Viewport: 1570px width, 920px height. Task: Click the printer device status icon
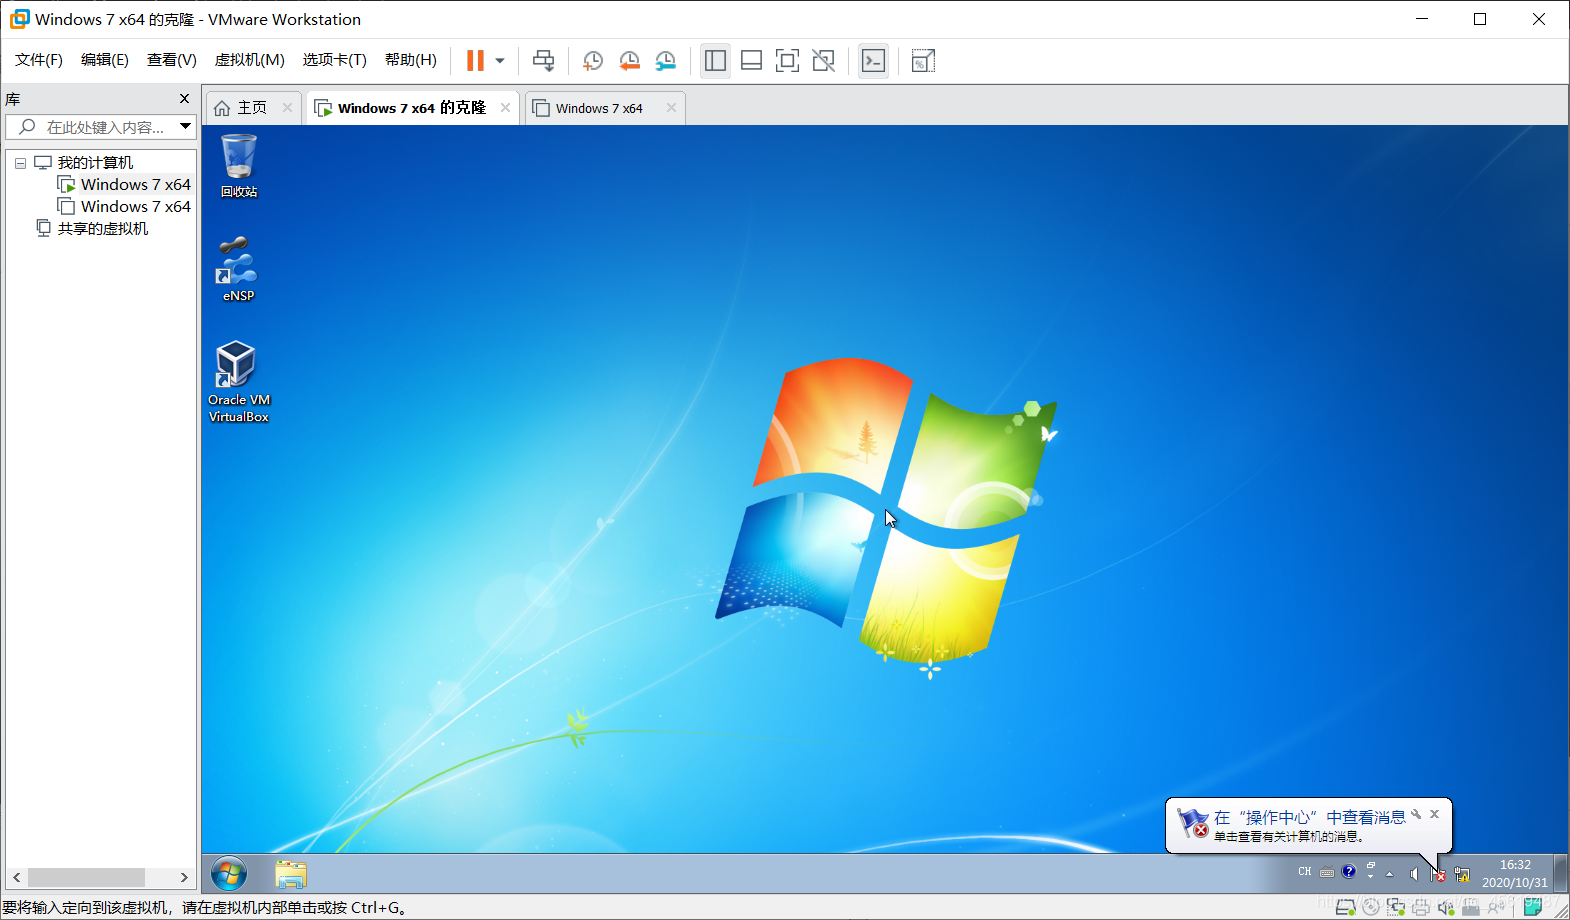click(x=1421, y=907)
